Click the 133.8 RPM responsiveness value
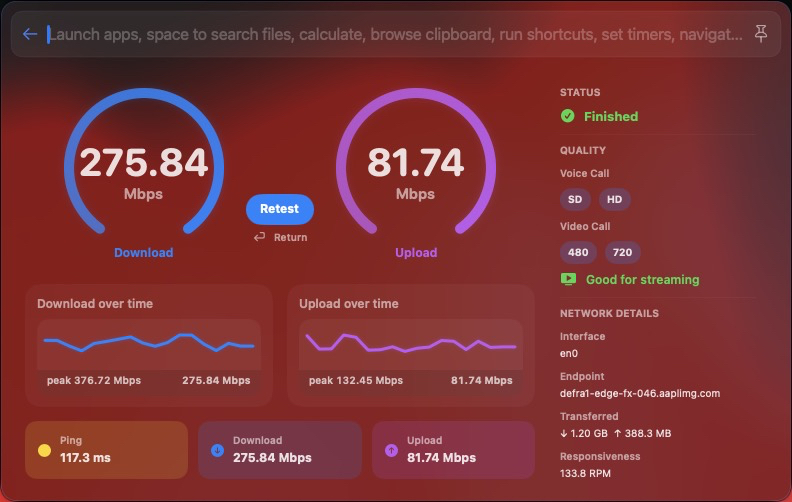 pyautogui.click(x=585, y=473)
